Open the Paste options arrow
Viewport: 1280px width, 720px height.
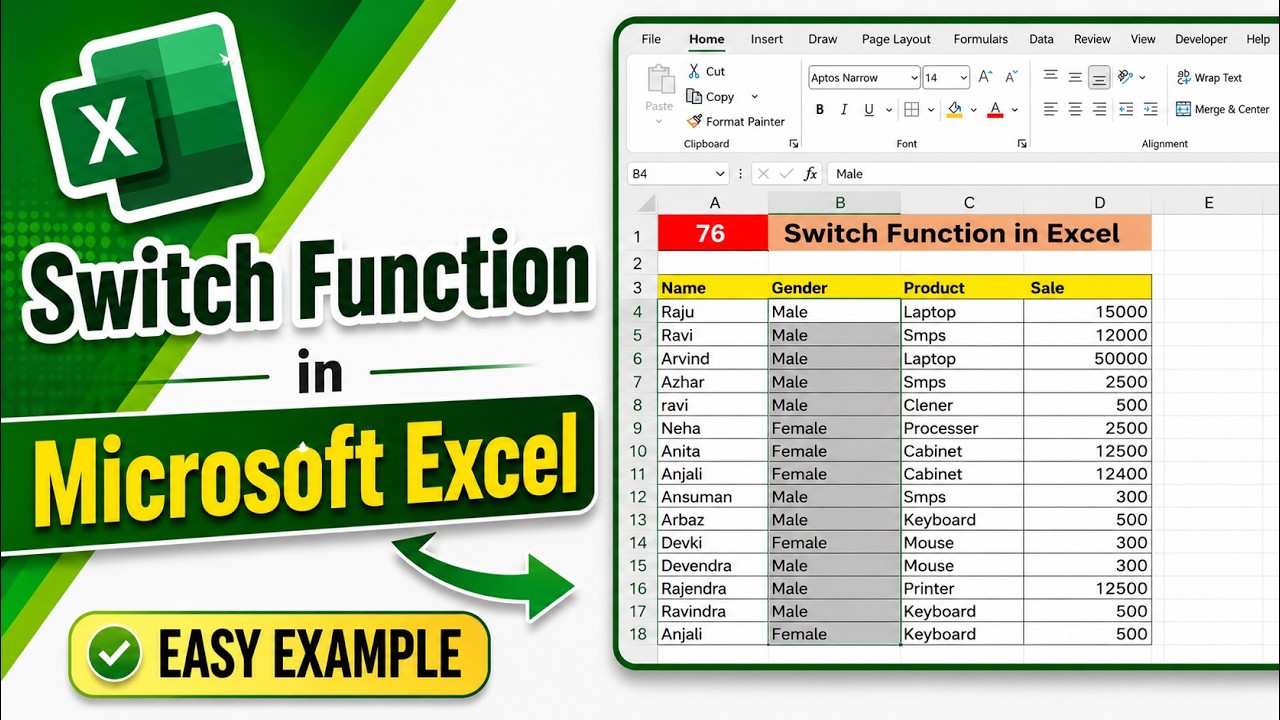coord(660,121)
